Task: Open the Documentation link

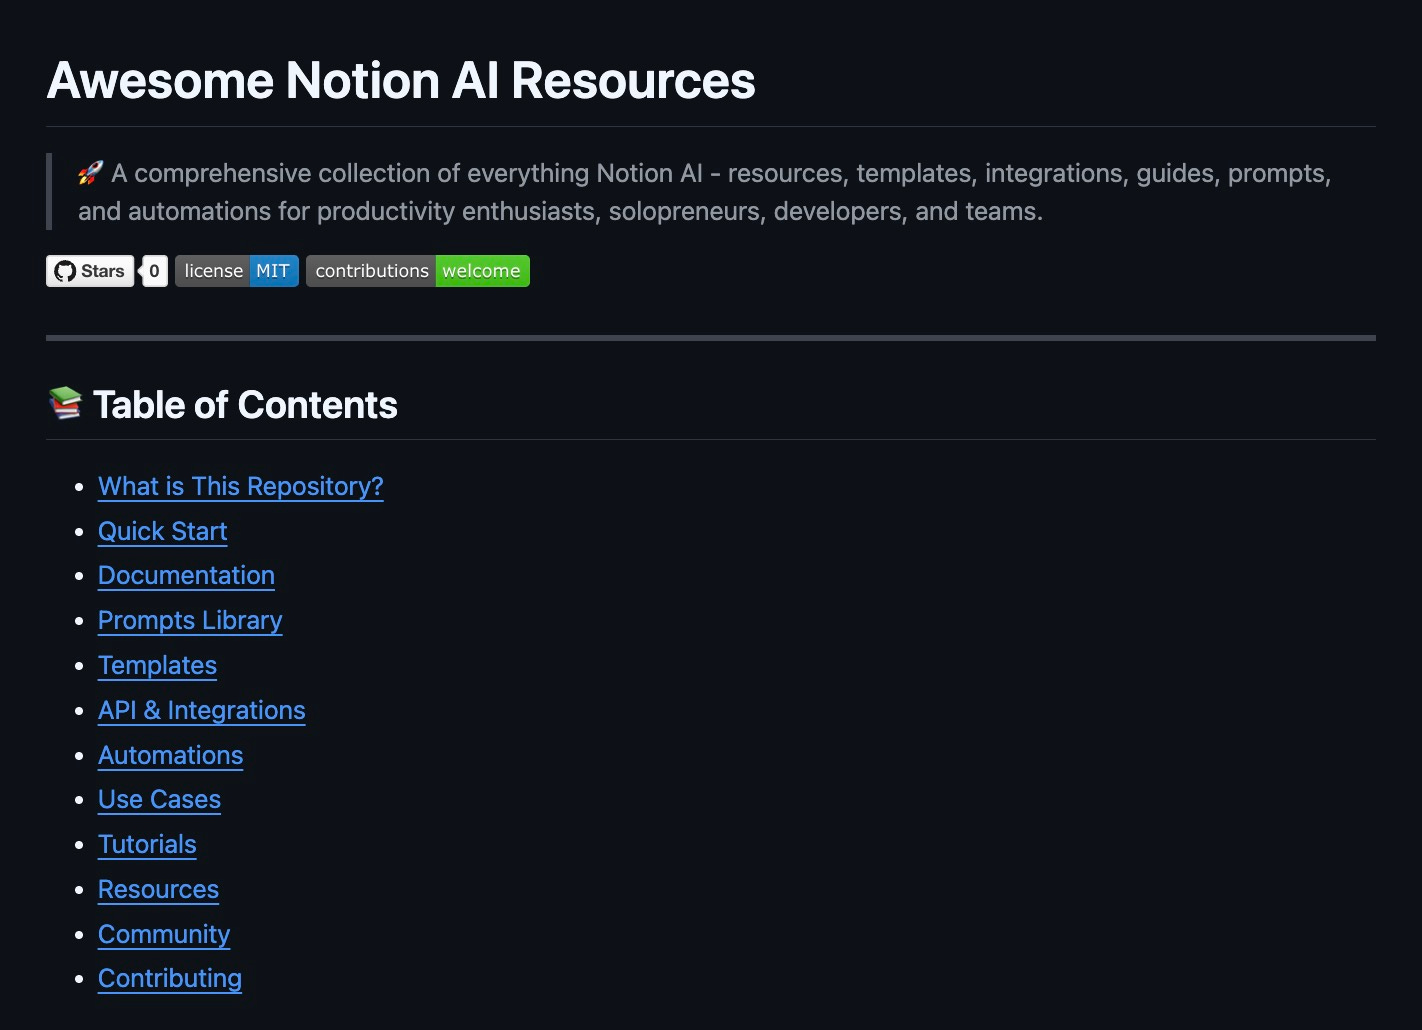Action: (x=186, y=576)
